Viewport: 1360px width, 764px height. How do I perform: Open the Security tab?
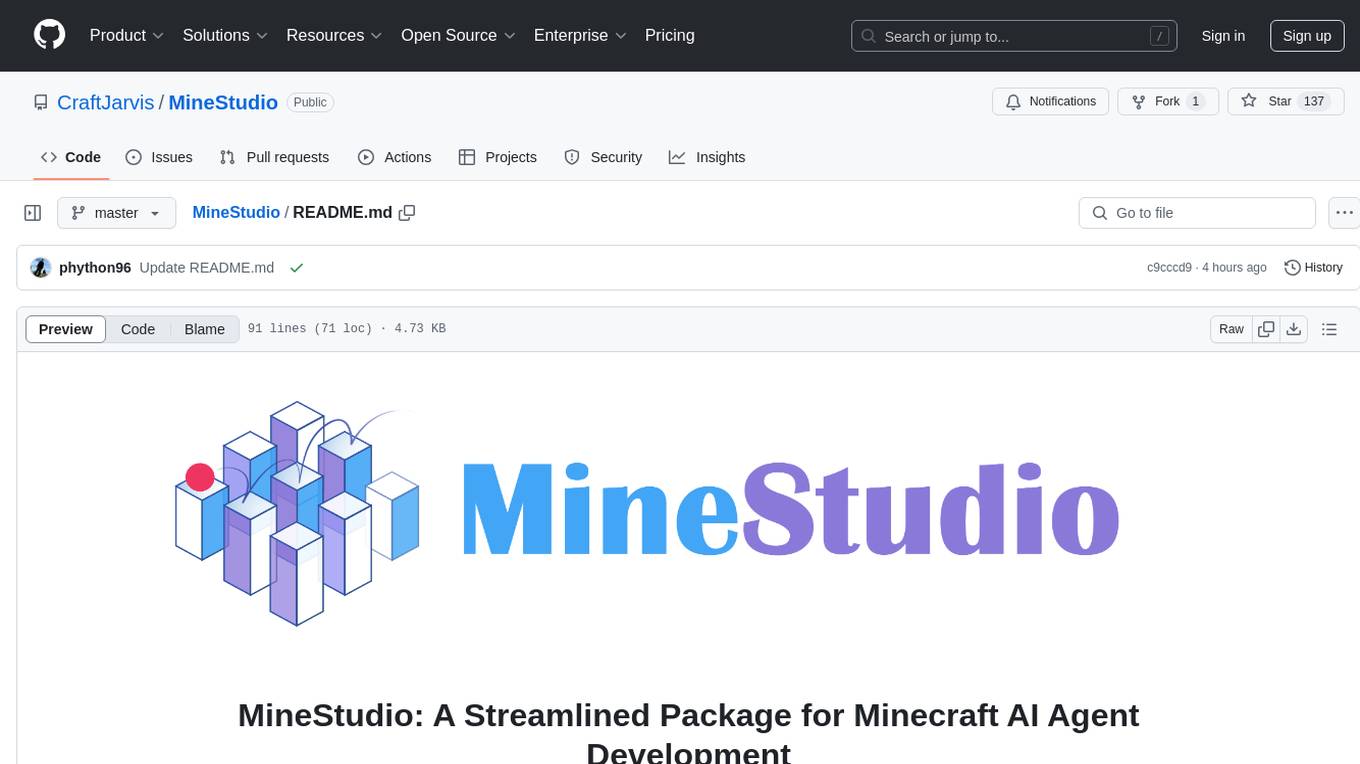pos(603,157)
